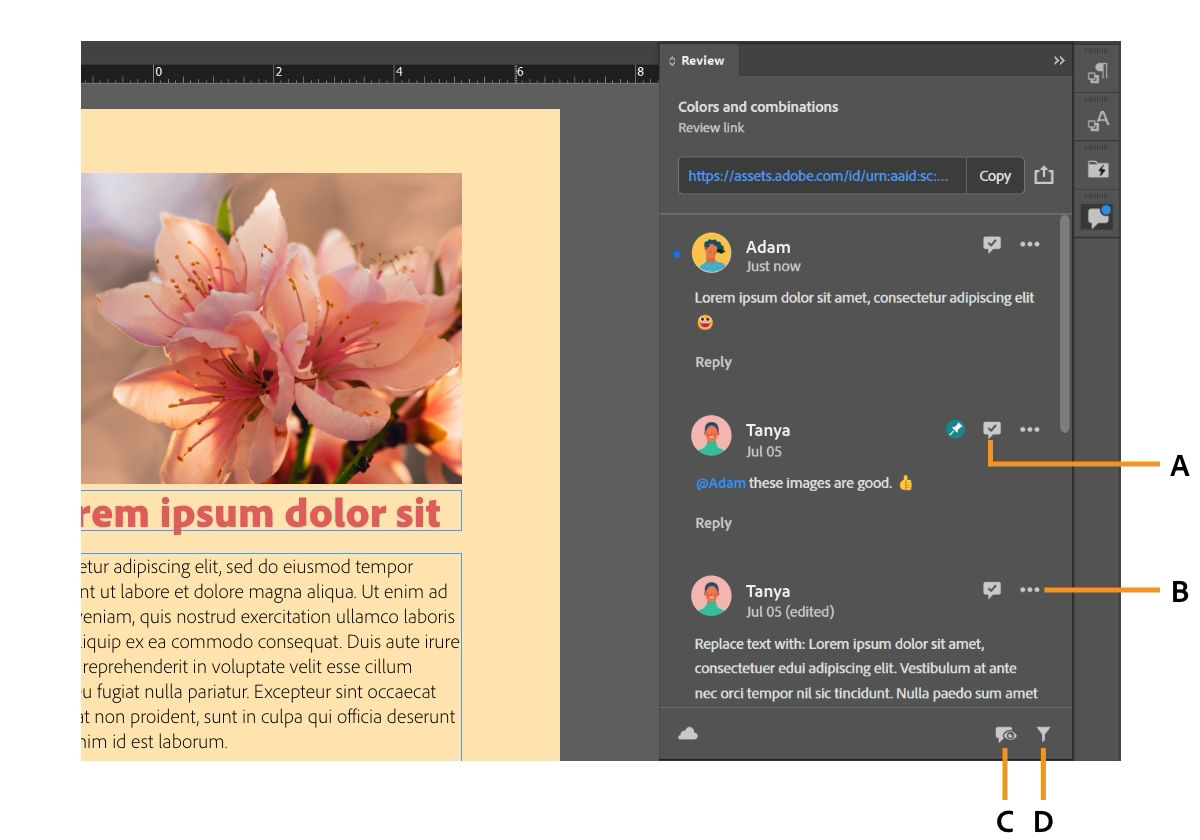
Task: Click the smiley reaction under Adam's comment
Action: [x=705, y=322]
